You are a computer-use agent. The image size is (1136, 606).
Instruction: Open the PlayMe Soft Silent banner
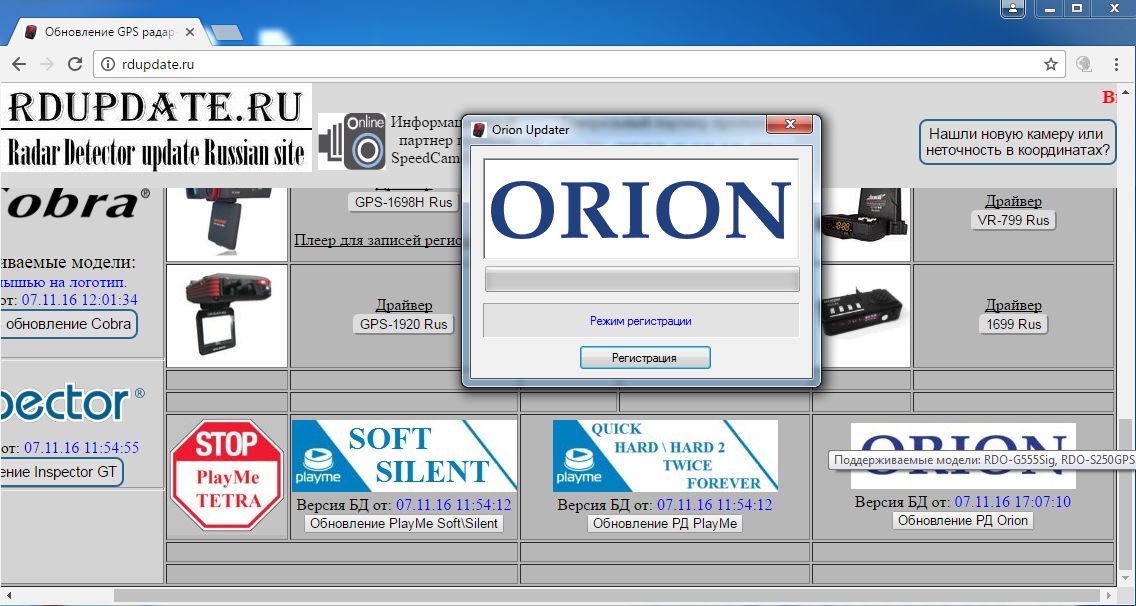[404, 456]
